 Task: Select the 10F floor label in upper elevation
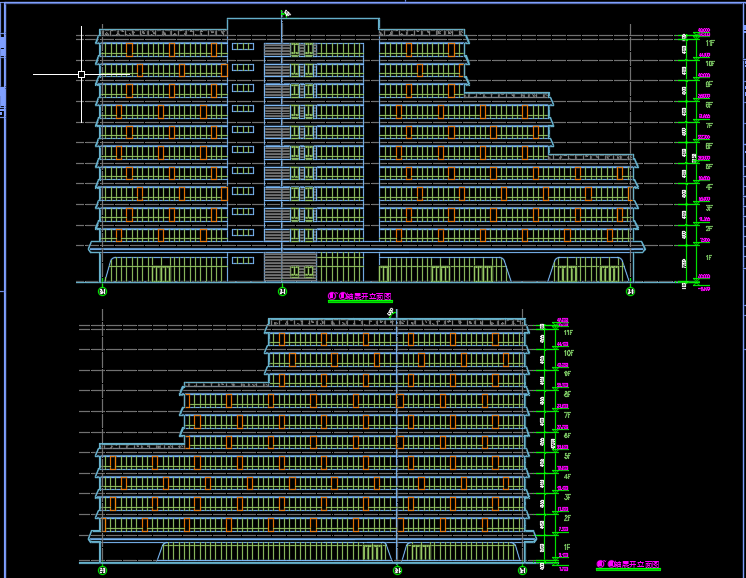(x=710, y=64)
